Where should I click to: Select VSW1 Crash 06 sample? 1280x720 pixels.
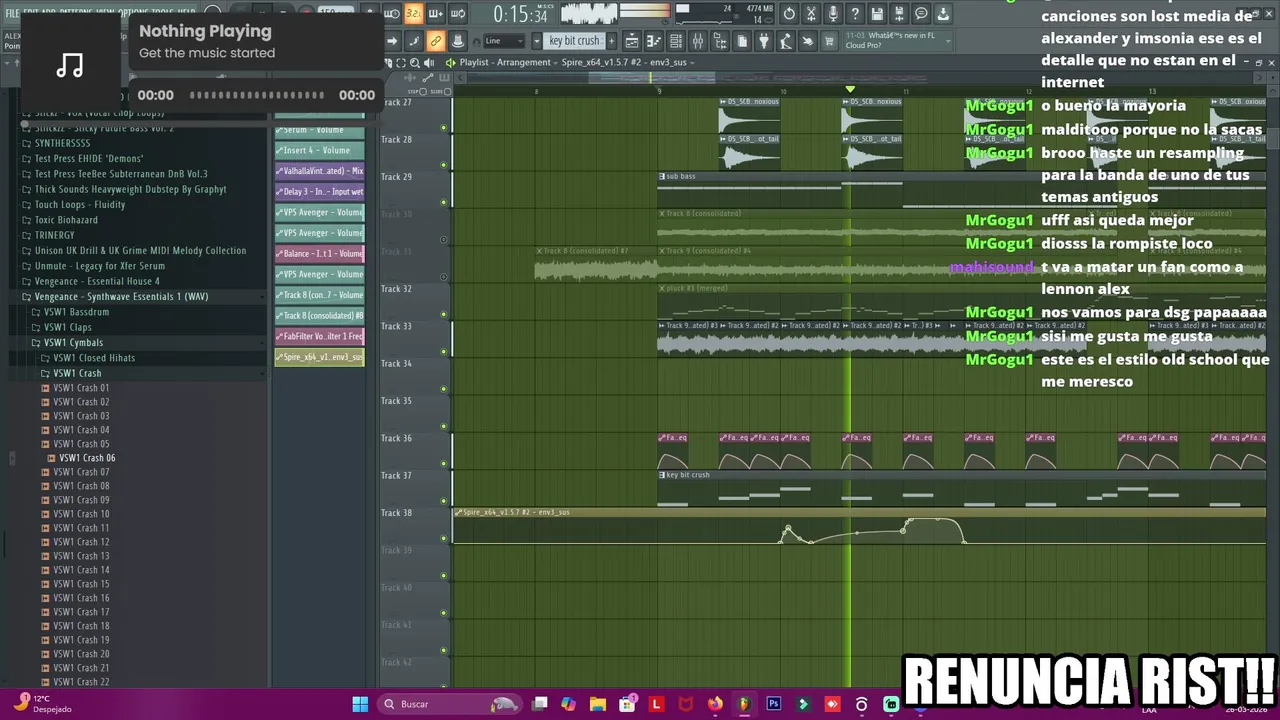(x=87, y=458)
